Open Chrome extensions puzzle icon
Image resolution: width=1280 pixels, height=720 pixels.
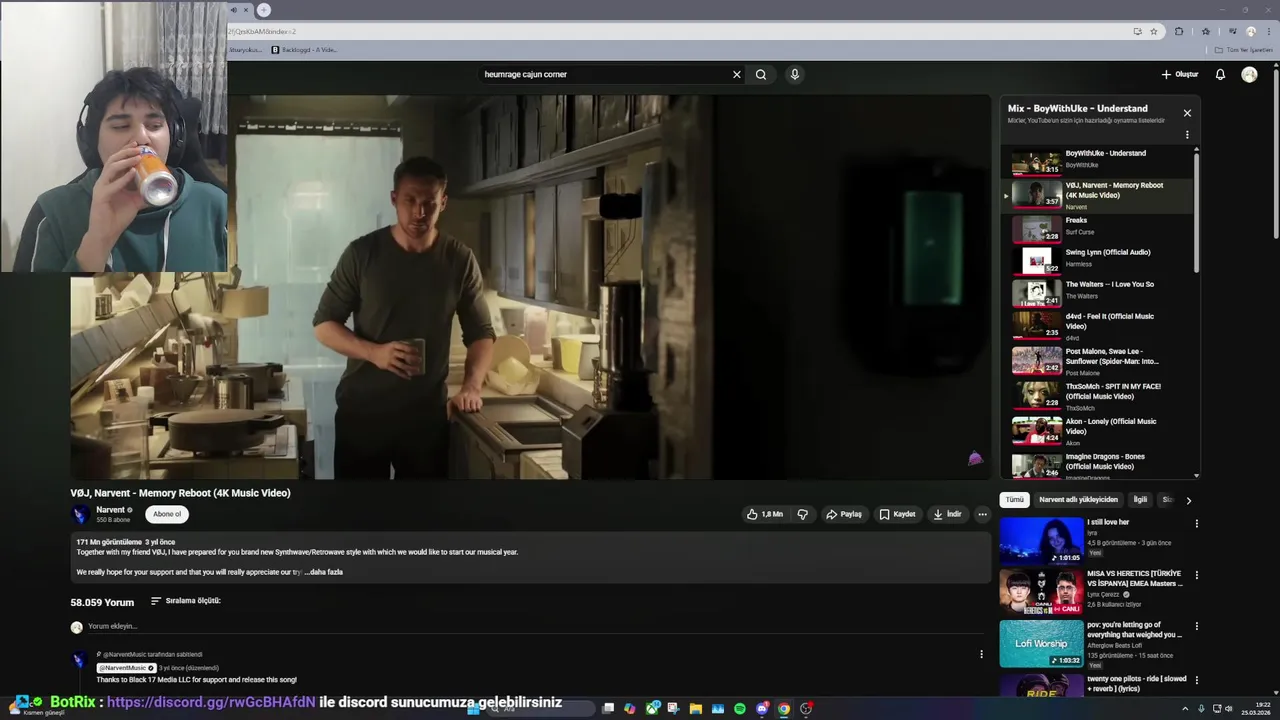click(x=1179, y=31)
